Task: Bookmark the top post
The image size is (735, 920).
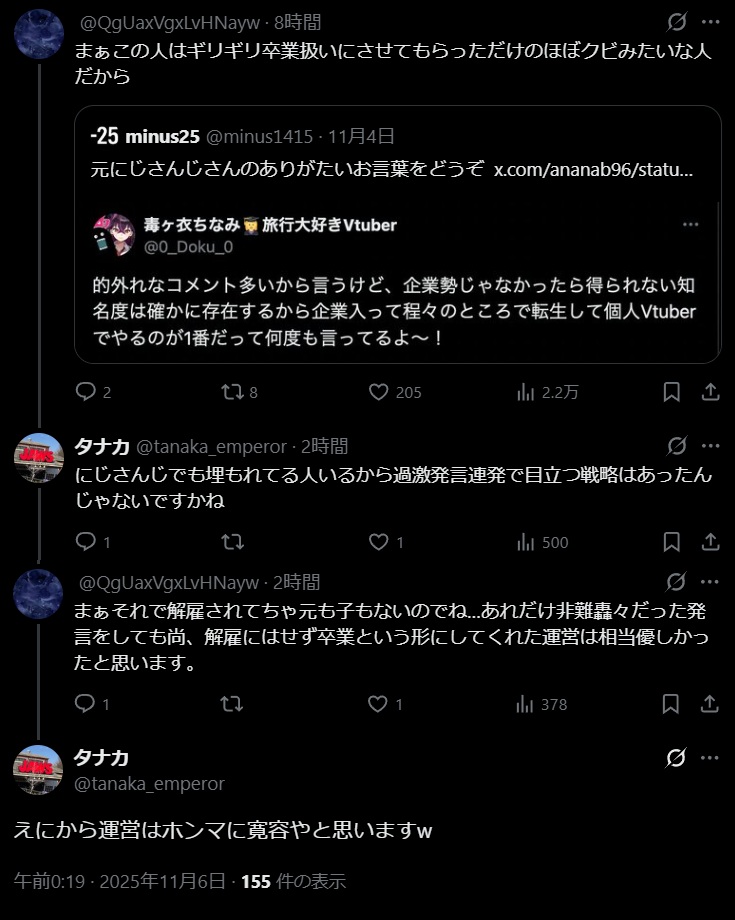Action: click(673, 392)
